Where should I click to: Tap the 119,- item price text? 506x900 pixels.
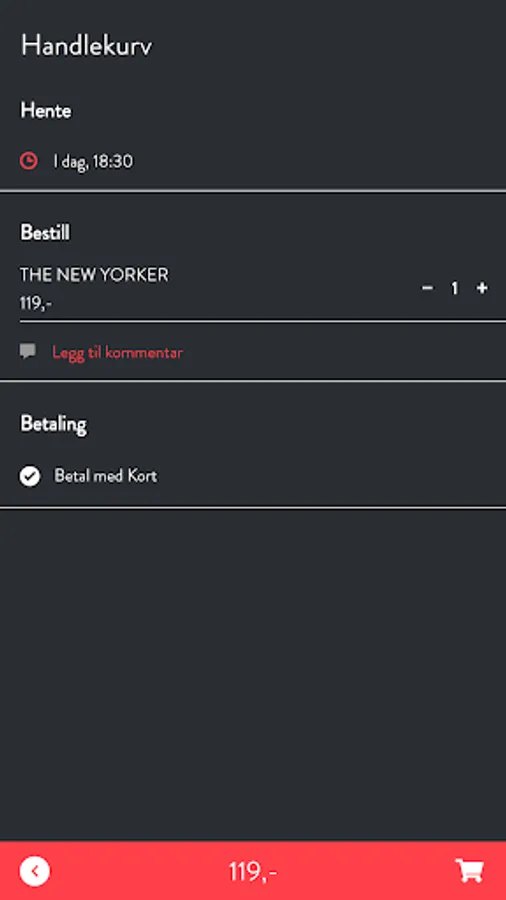click(36, 303)
